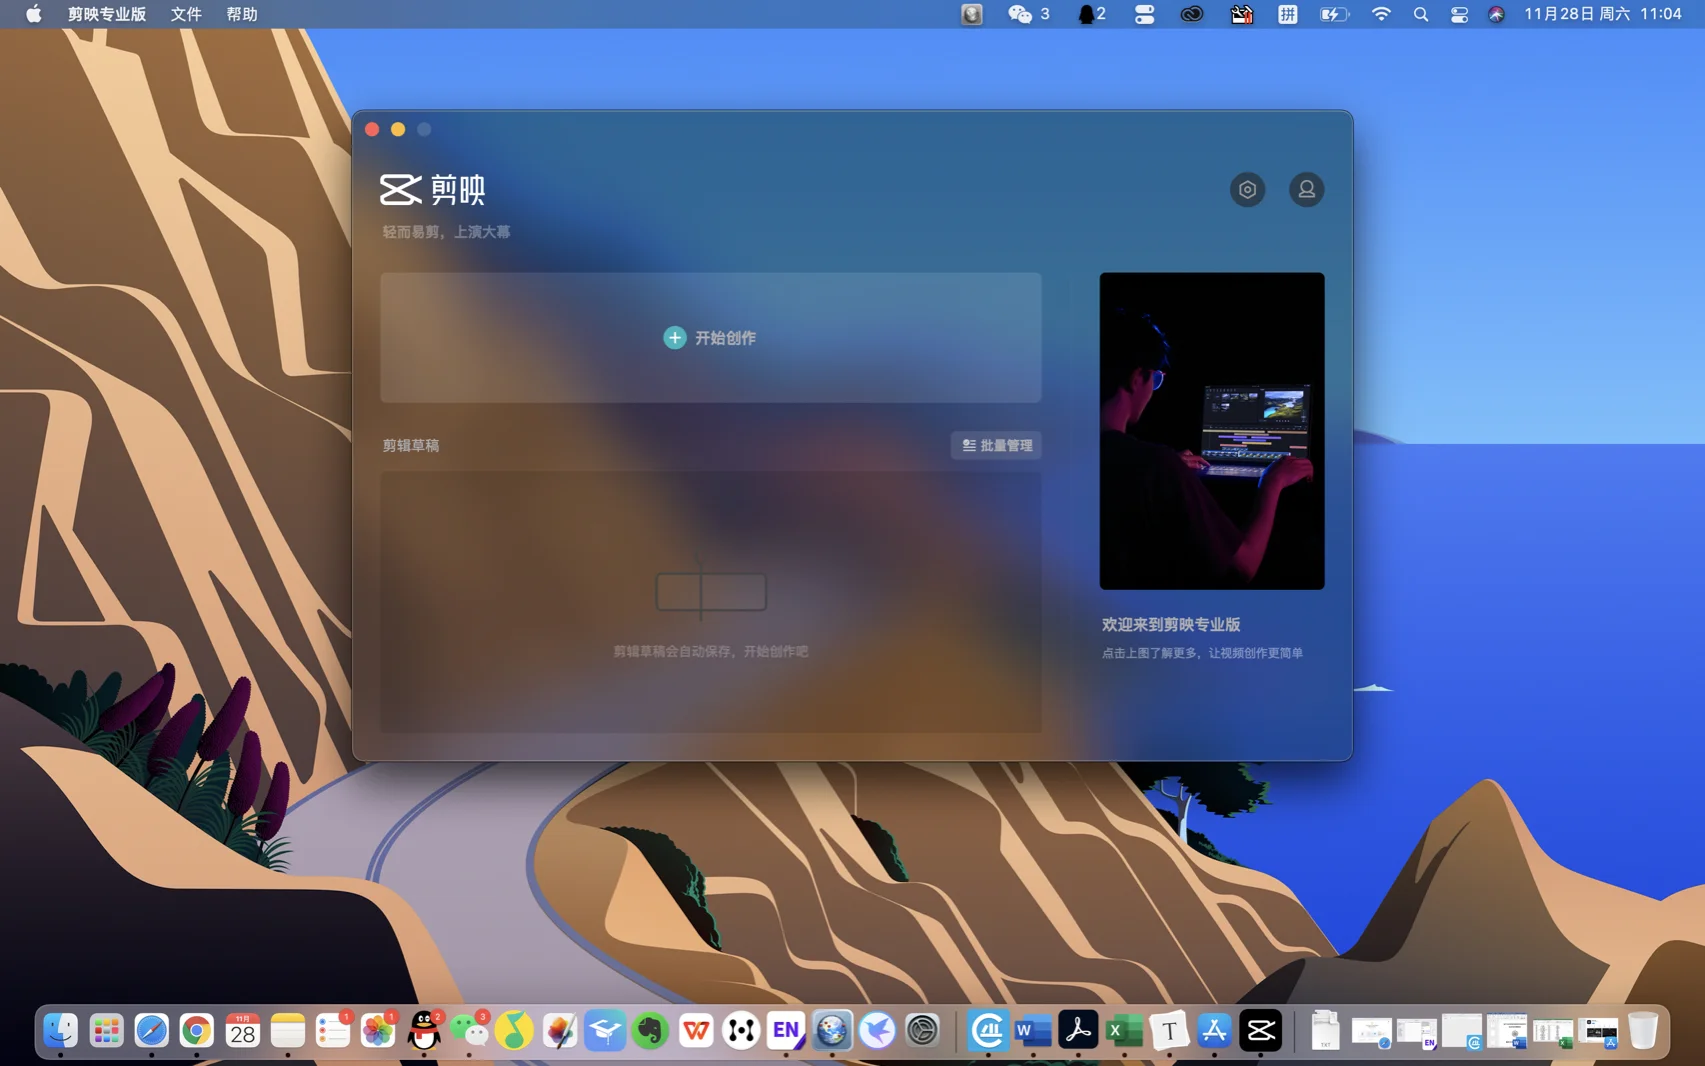The height and width of the screenshot is (1066, 1705).
Task: Open Control Center in menu bar
Action: 1459,14
